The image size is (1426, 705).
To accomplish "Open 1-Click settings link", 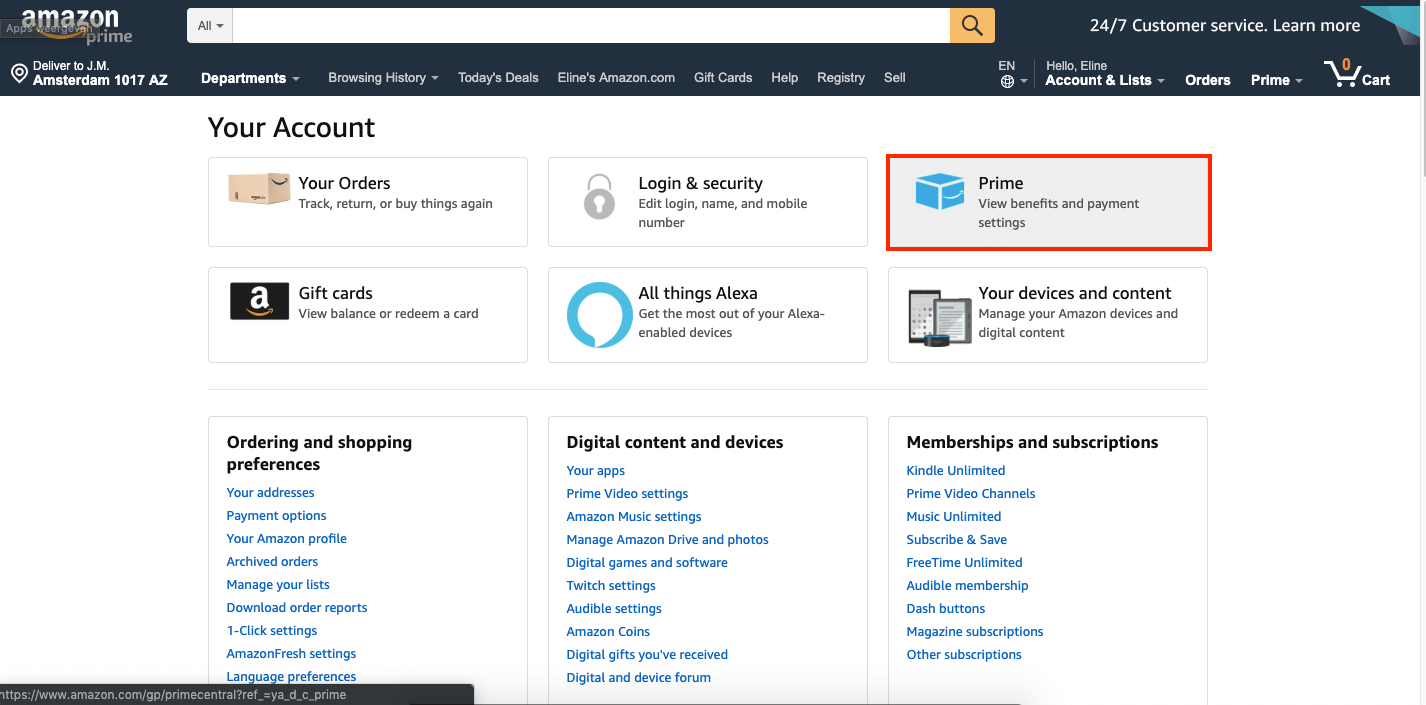I will coord(272,630).
